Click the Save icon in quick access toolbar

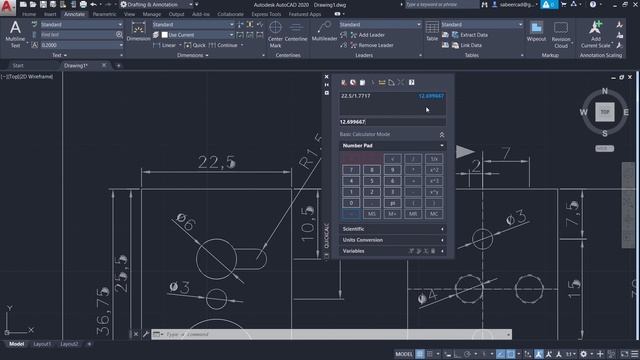tap(43, 4)
